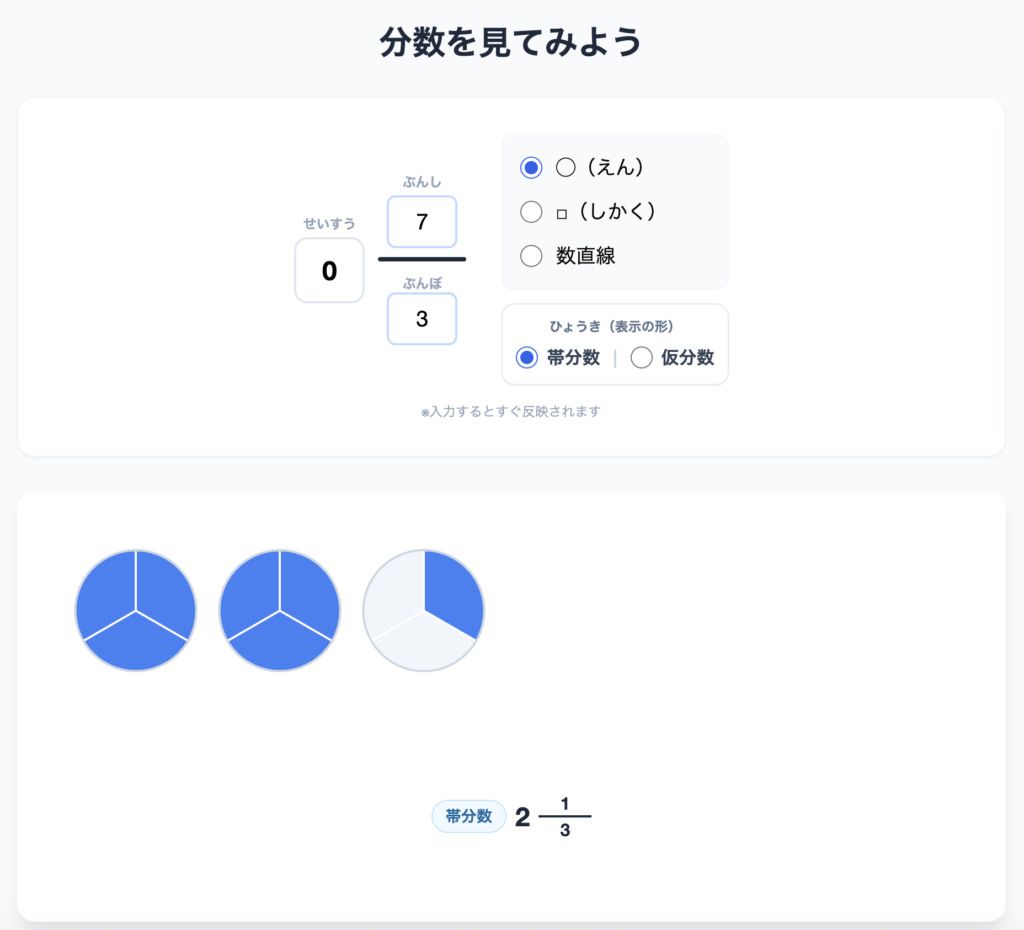
Task: Click the 1/3 fraction in the result
Action: pyautogui.click(x=565, y=817)
